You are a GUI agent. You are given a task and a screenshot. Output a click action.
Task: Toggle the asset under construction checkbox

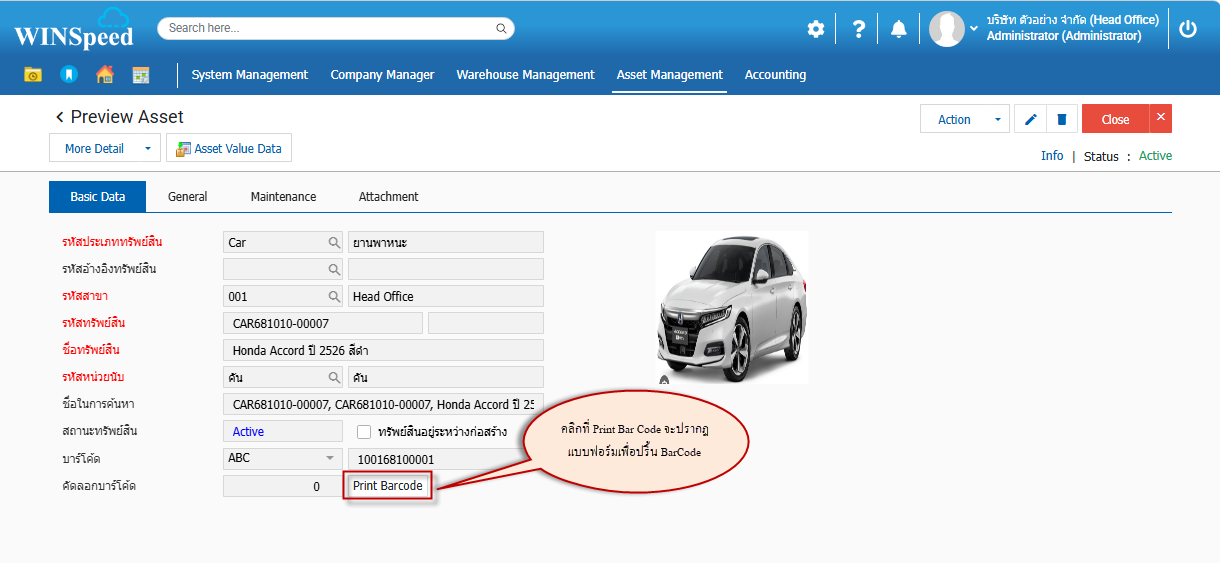(x=365, y=432)
